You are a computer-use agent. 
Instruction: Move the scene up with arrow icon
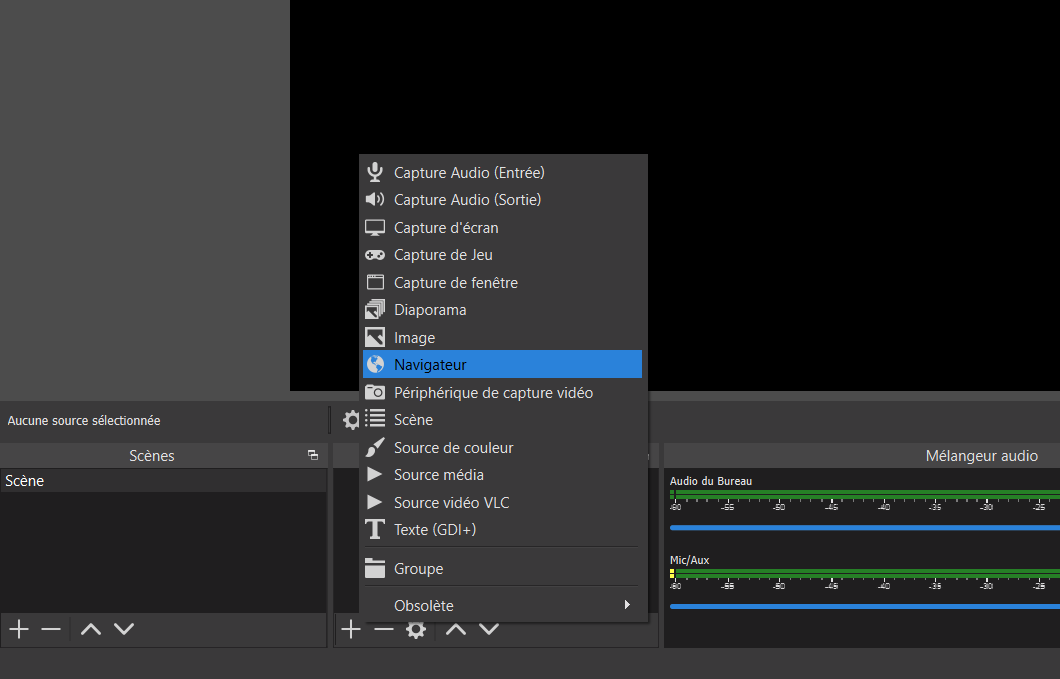(x=91, y=629)
